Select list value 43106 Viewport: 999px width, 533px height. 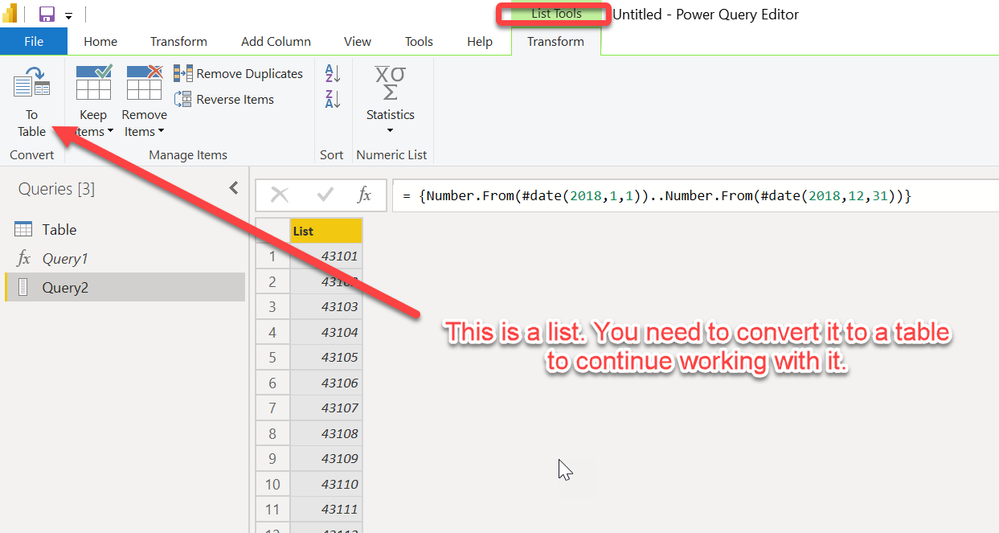(326, 383)
